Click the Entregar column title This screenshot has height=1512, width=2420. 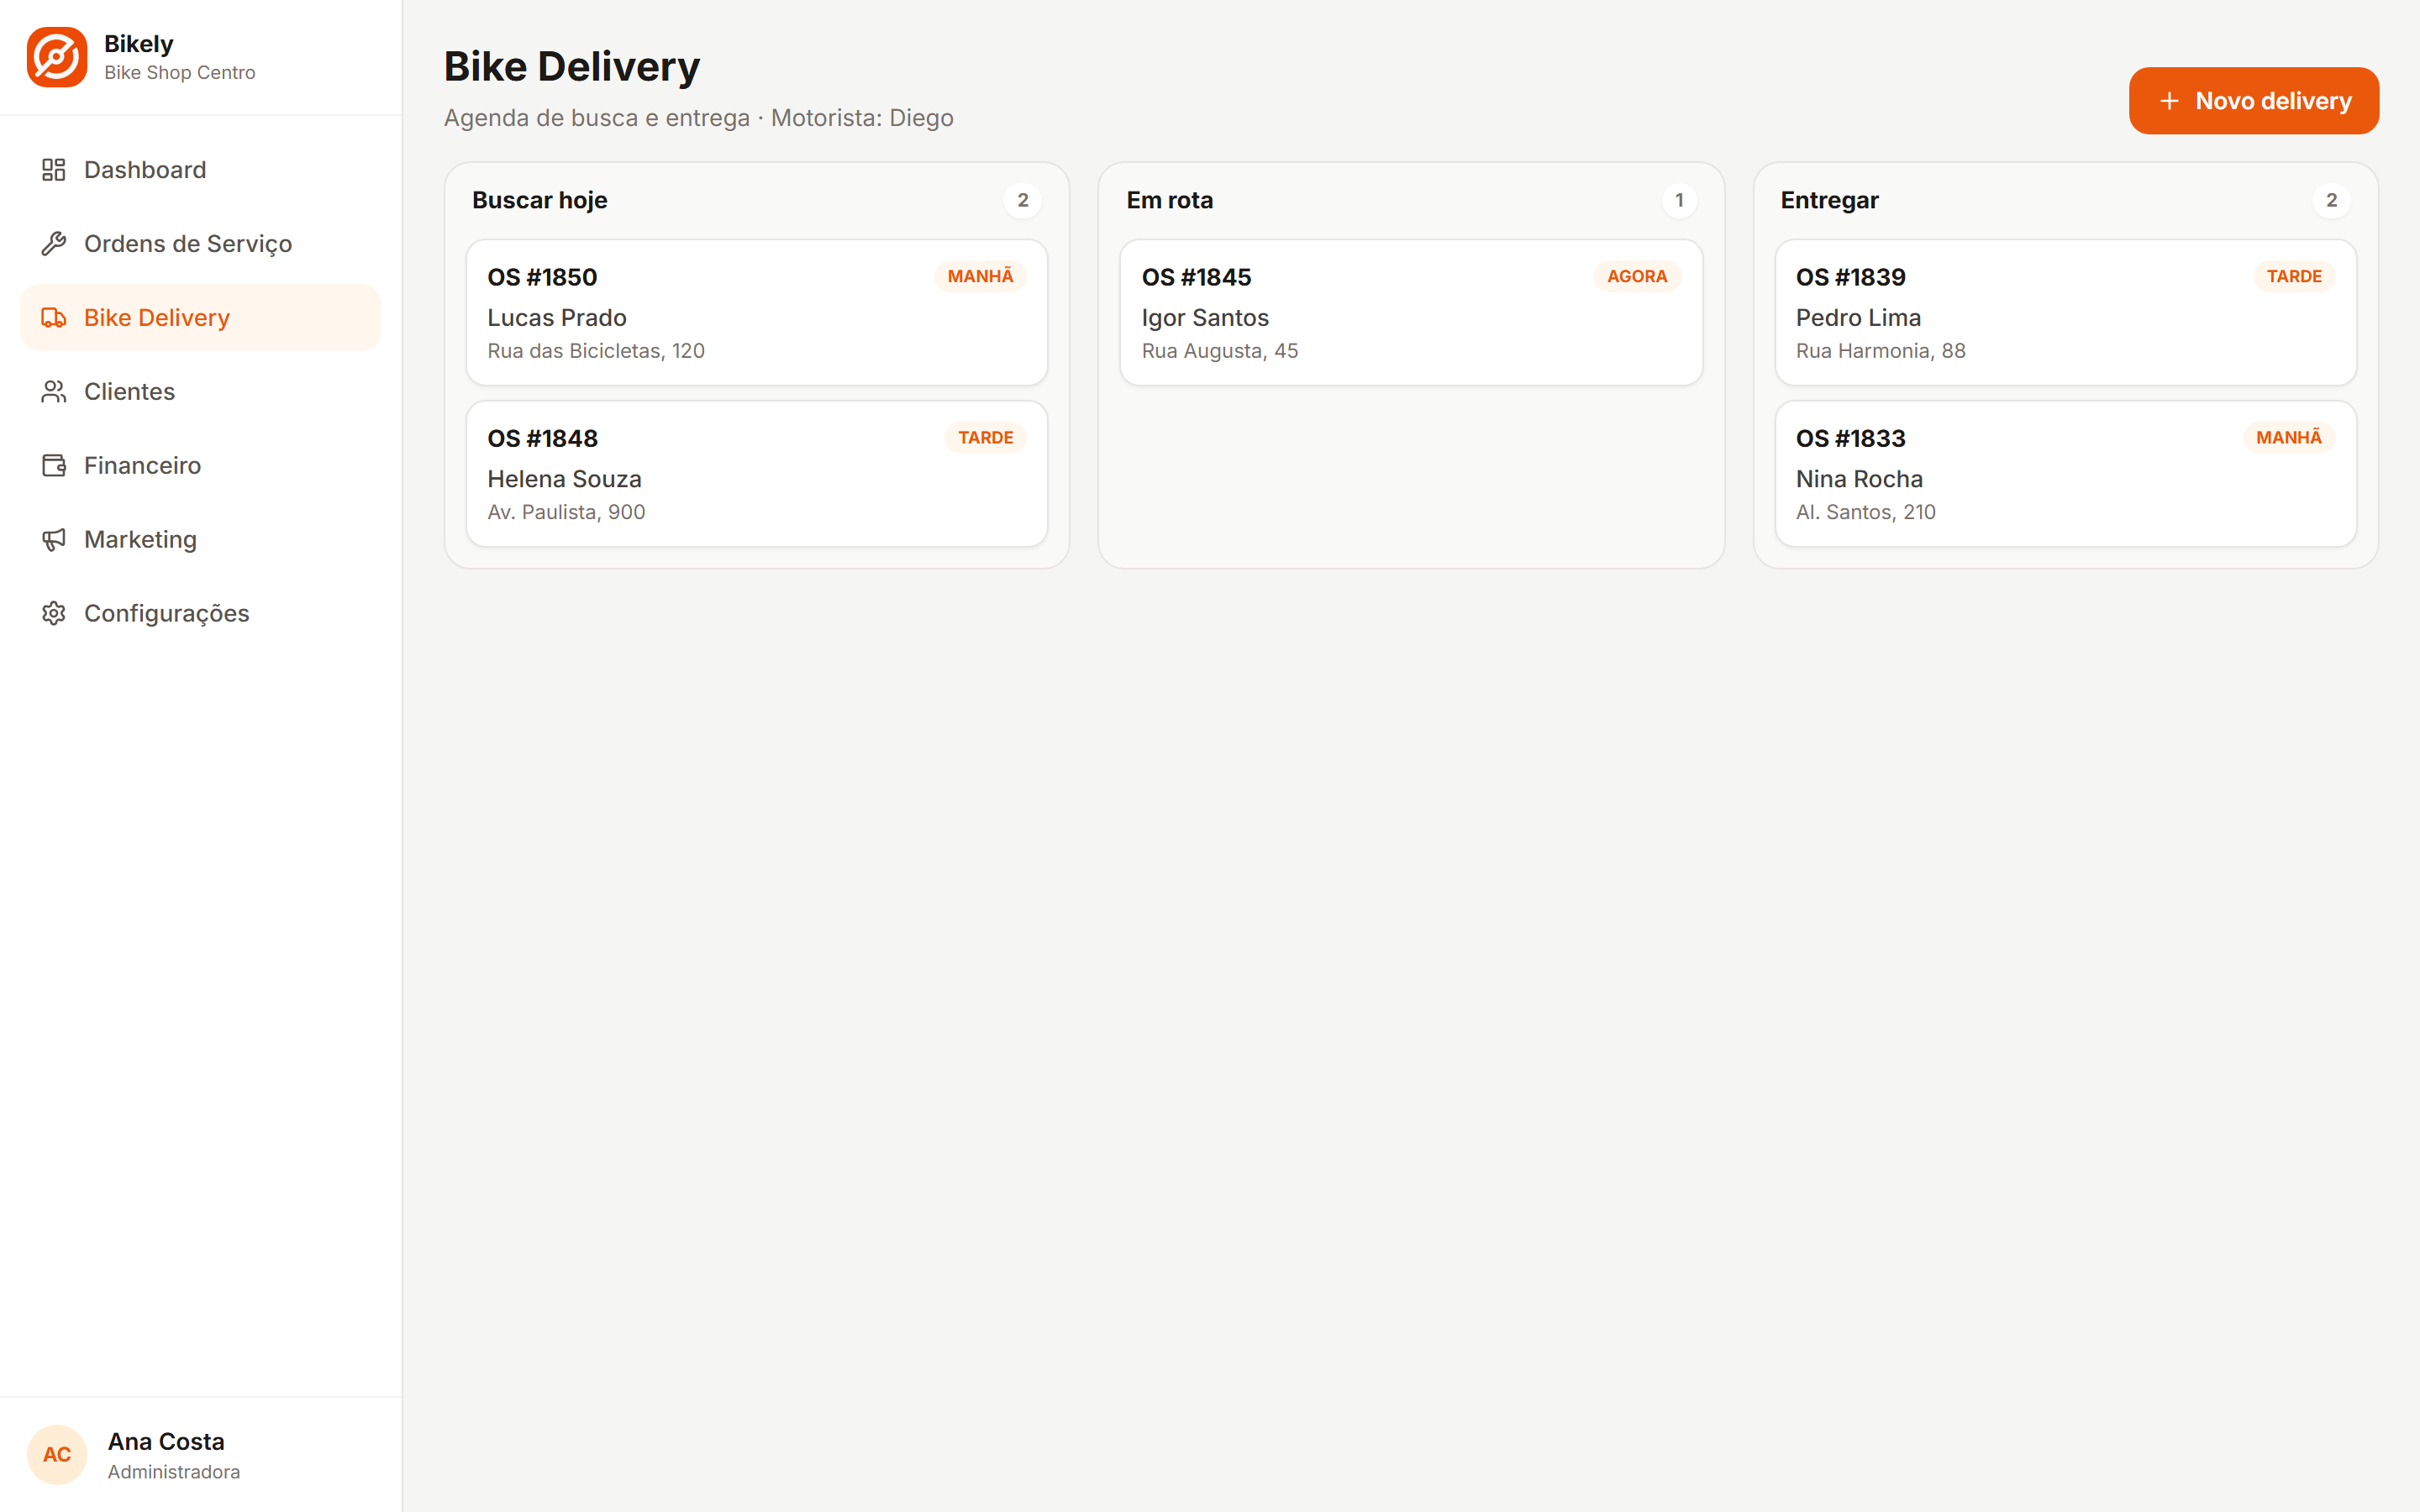pos(1830,201)
